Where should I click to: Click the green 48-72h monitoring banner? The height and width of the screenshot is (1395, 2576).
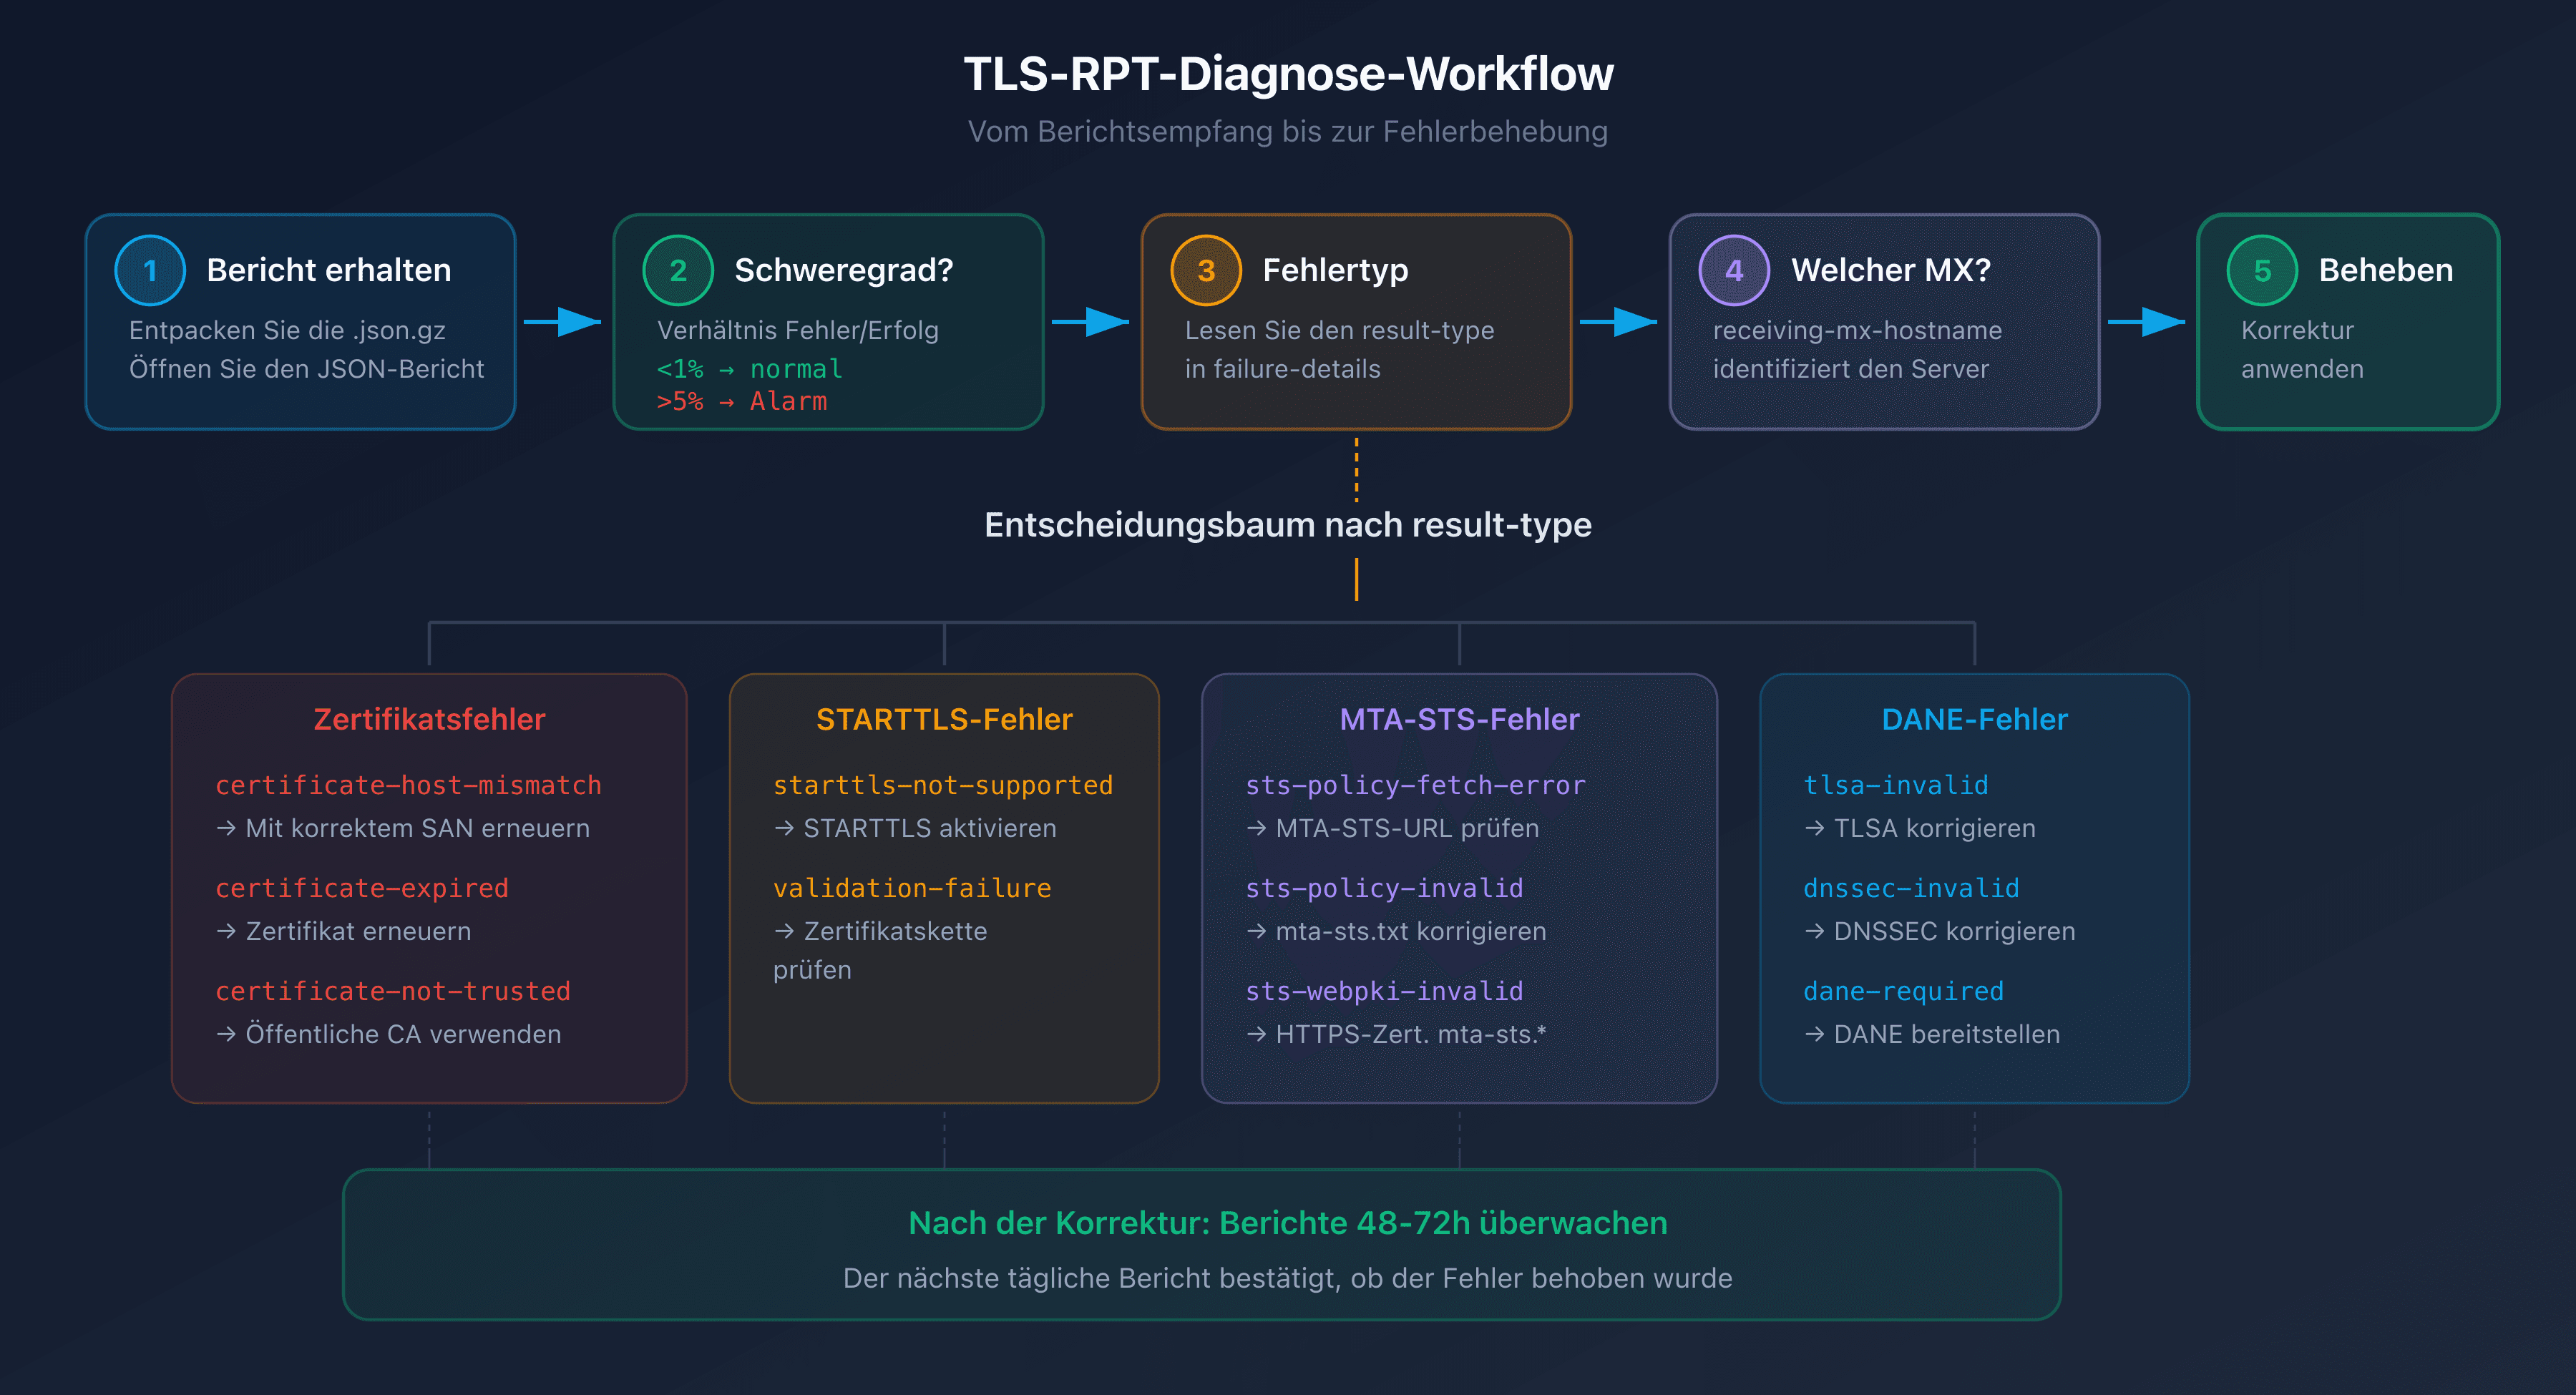click(1288, 1222)
